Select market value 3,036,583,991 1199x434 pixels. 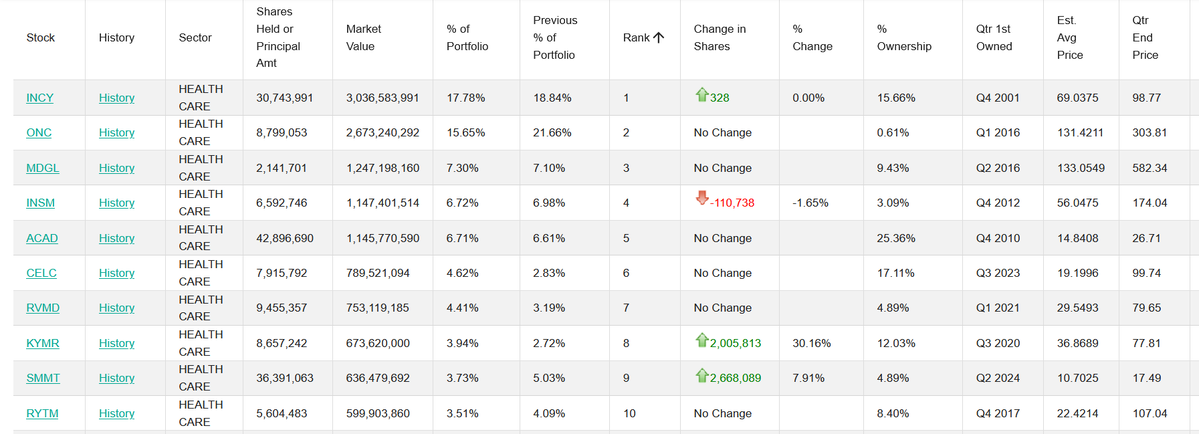(382, 98)
